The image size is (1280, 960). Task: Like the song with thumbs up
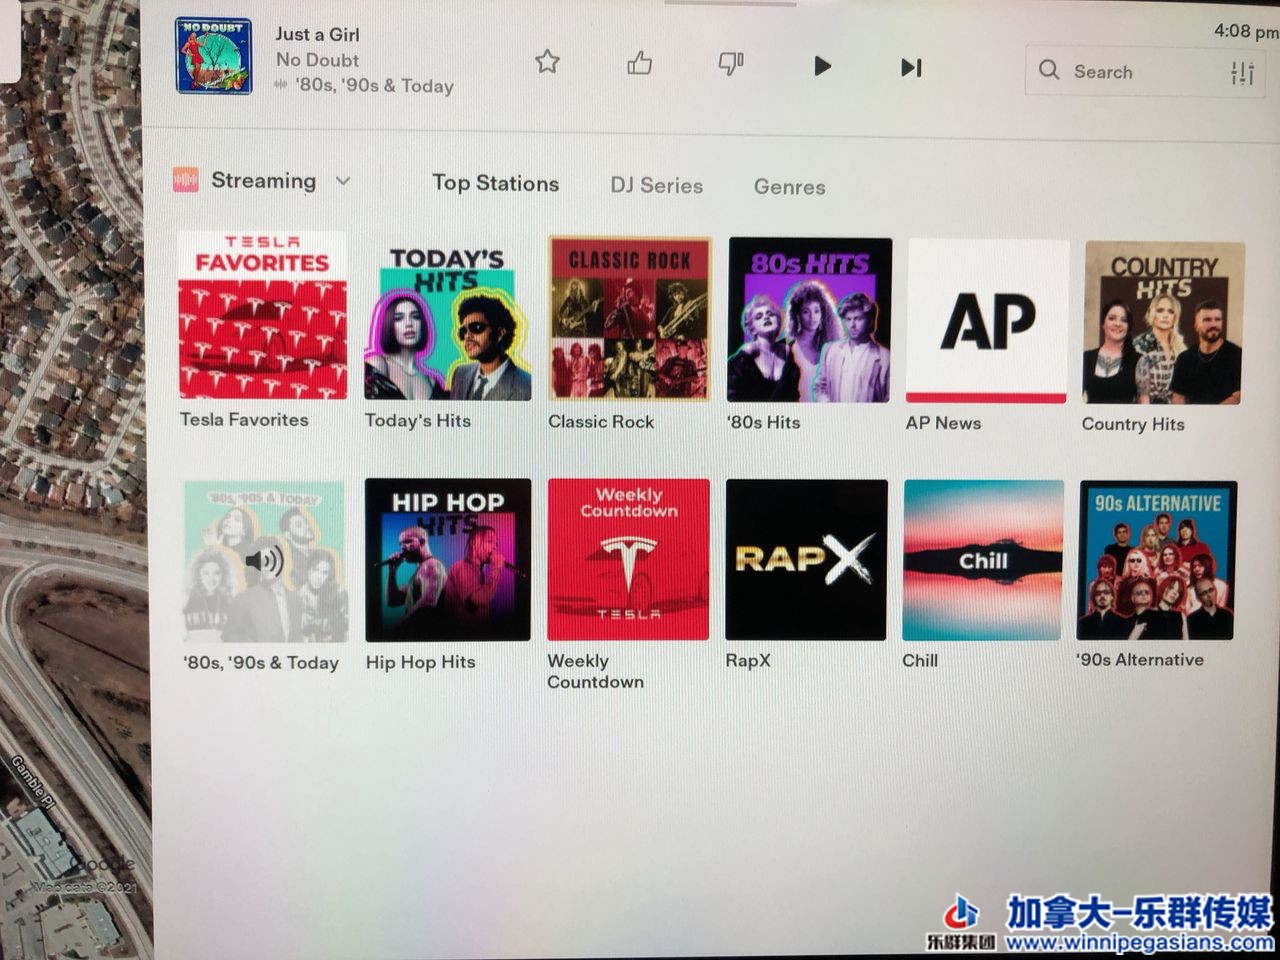[639, 63]
